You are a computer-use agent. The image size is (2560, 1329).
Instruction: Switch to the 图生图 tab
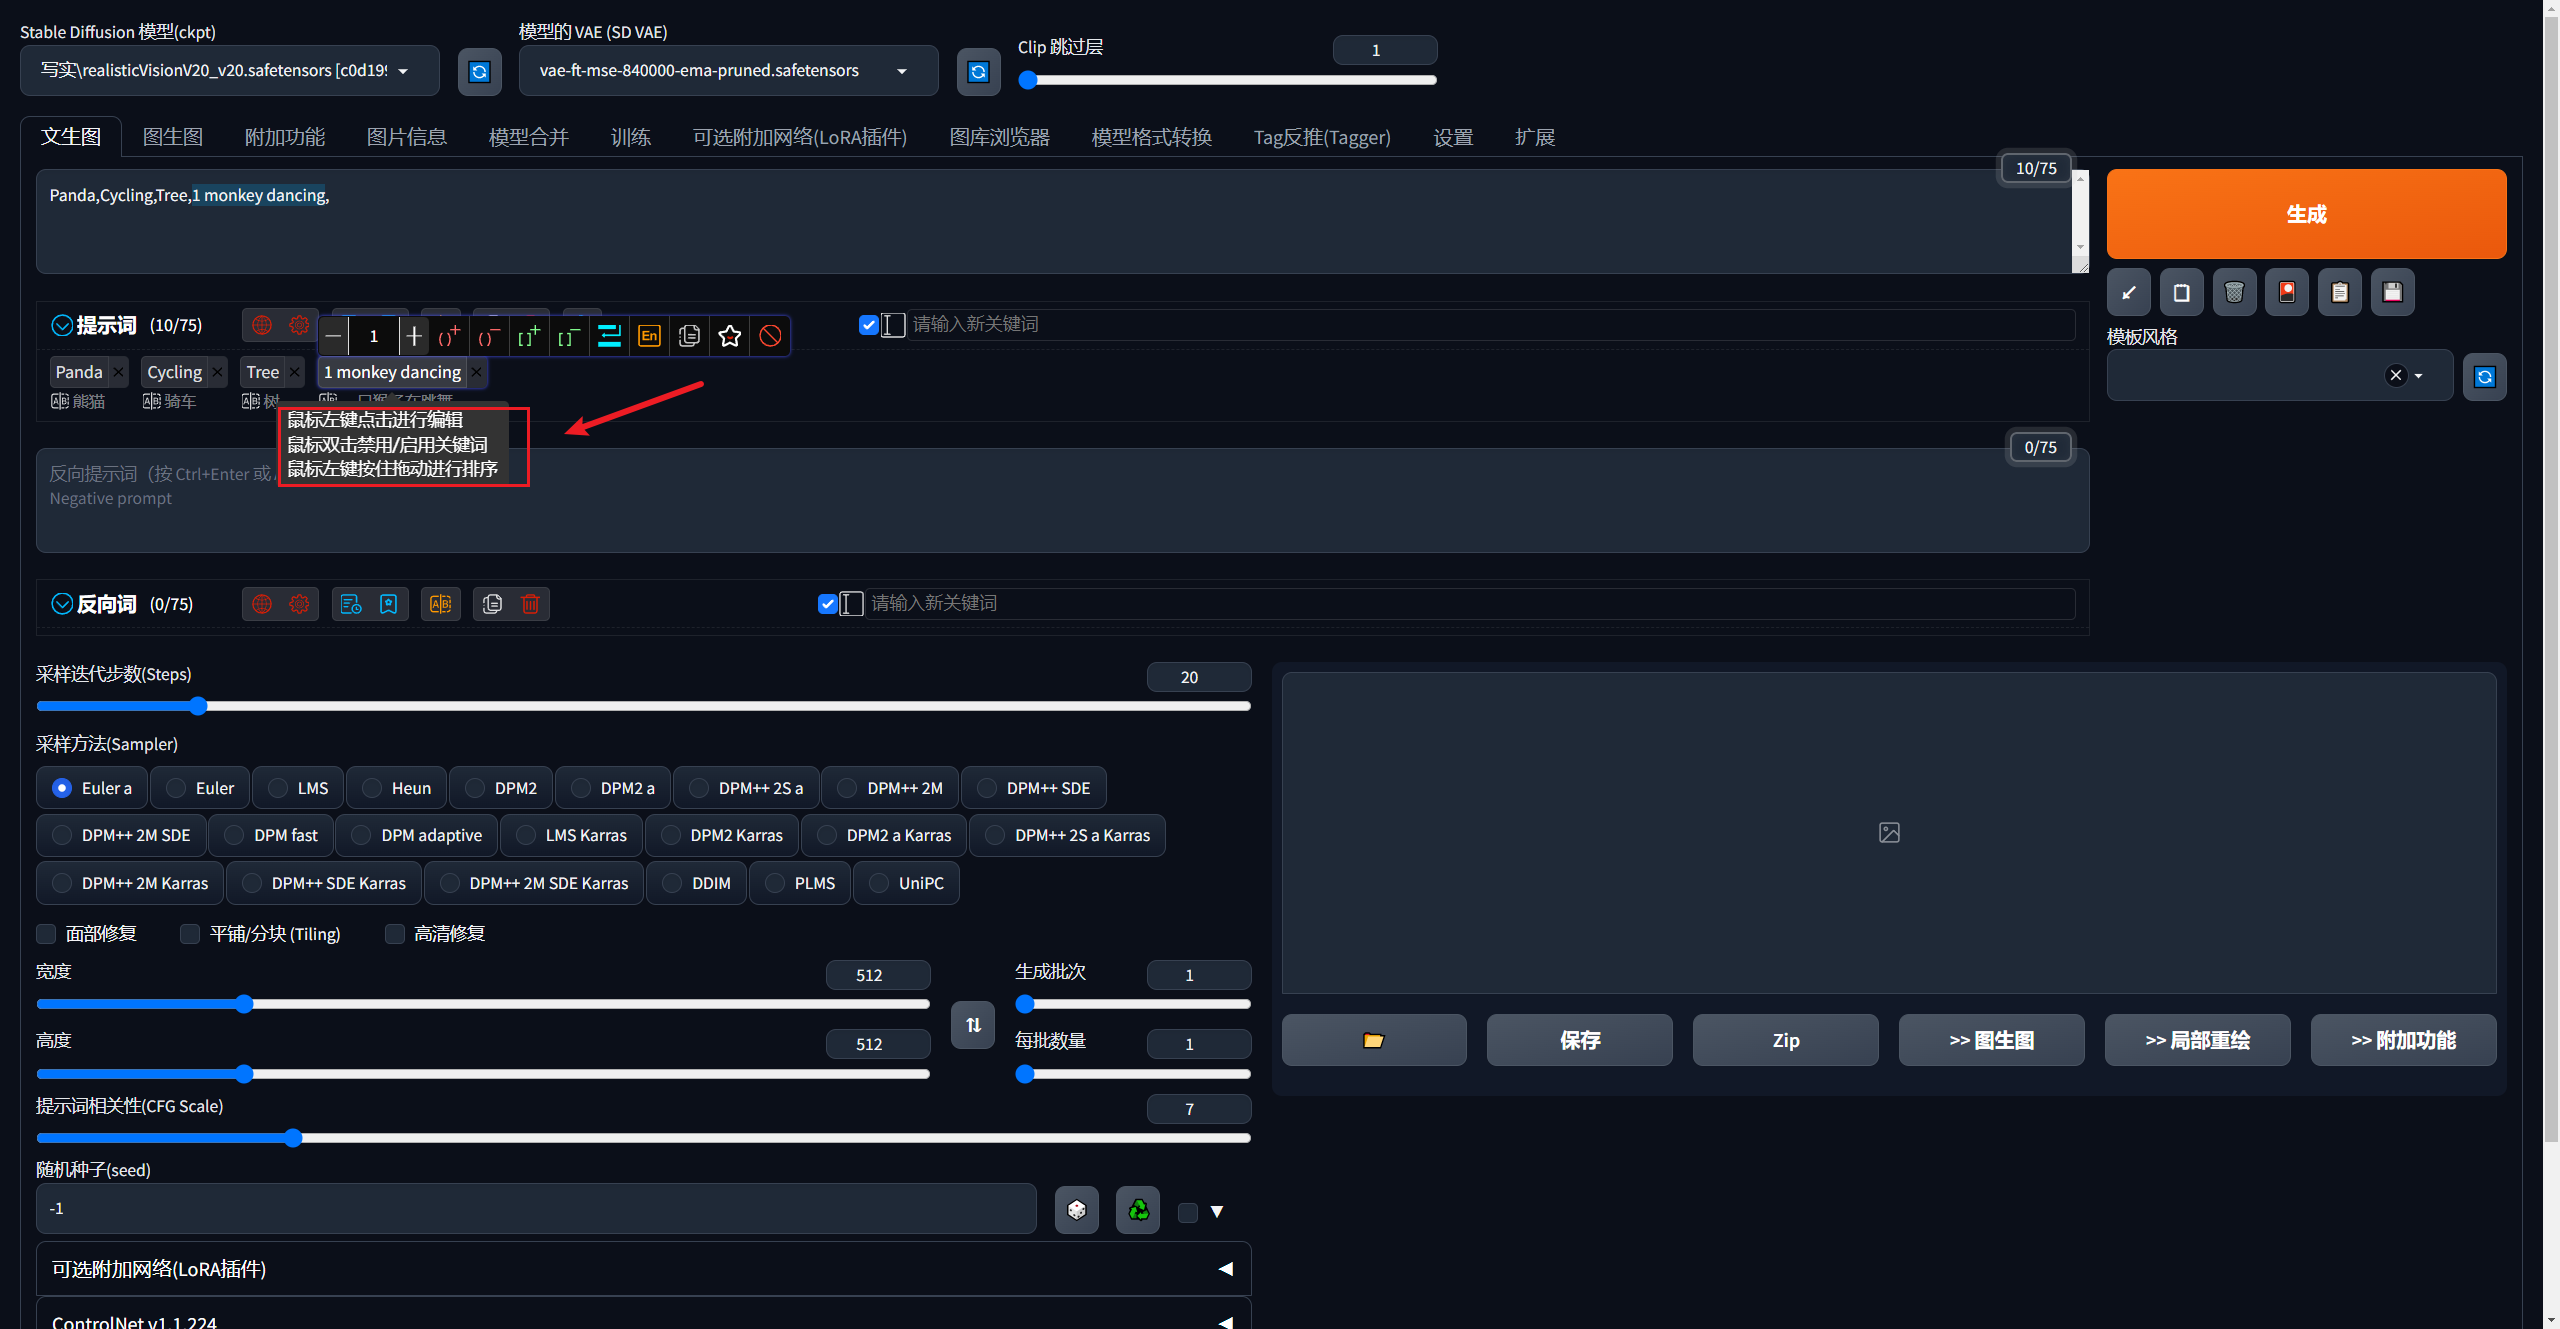pyautogui.click(x=173, y=137)
